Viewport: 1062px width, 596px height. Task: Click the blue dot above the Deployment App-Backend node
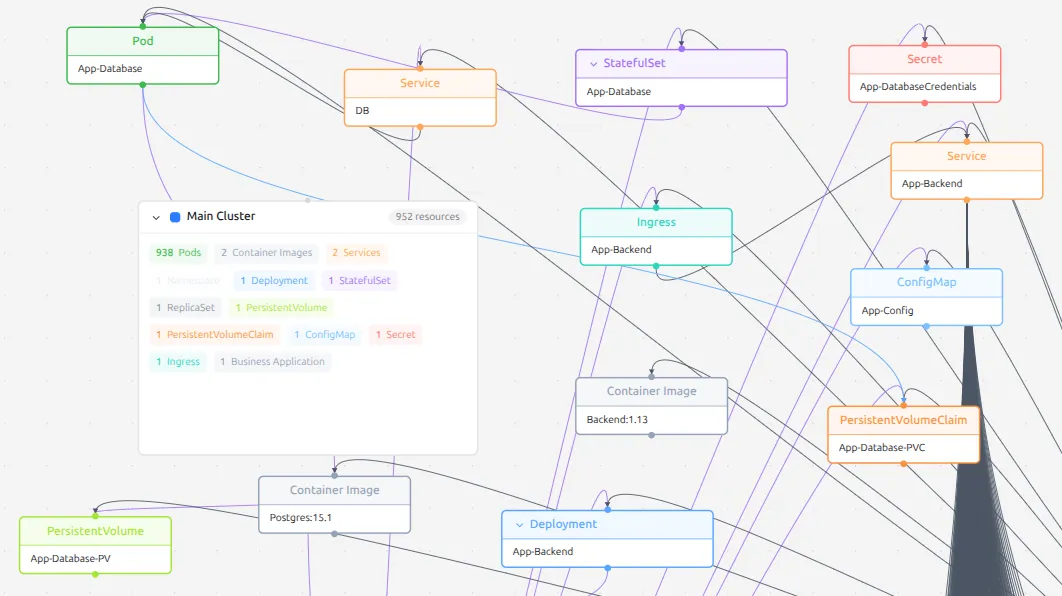[607, 508]
